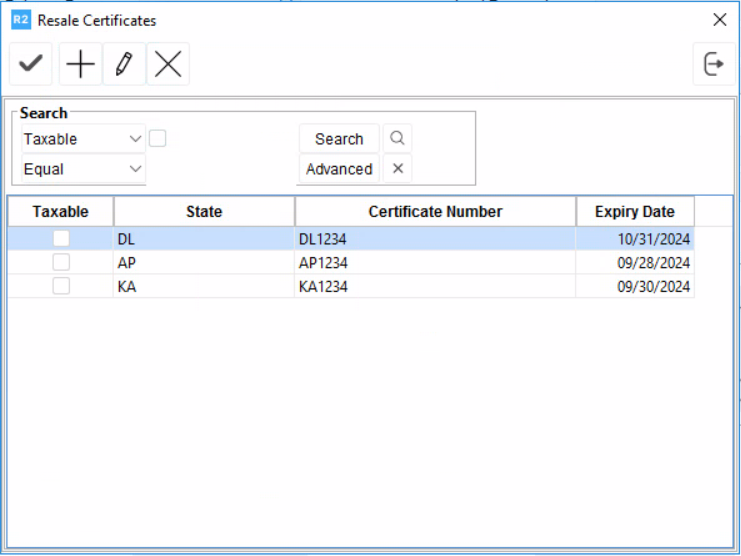Click the R2 application icon in title bar

click(x=20, y=20)
